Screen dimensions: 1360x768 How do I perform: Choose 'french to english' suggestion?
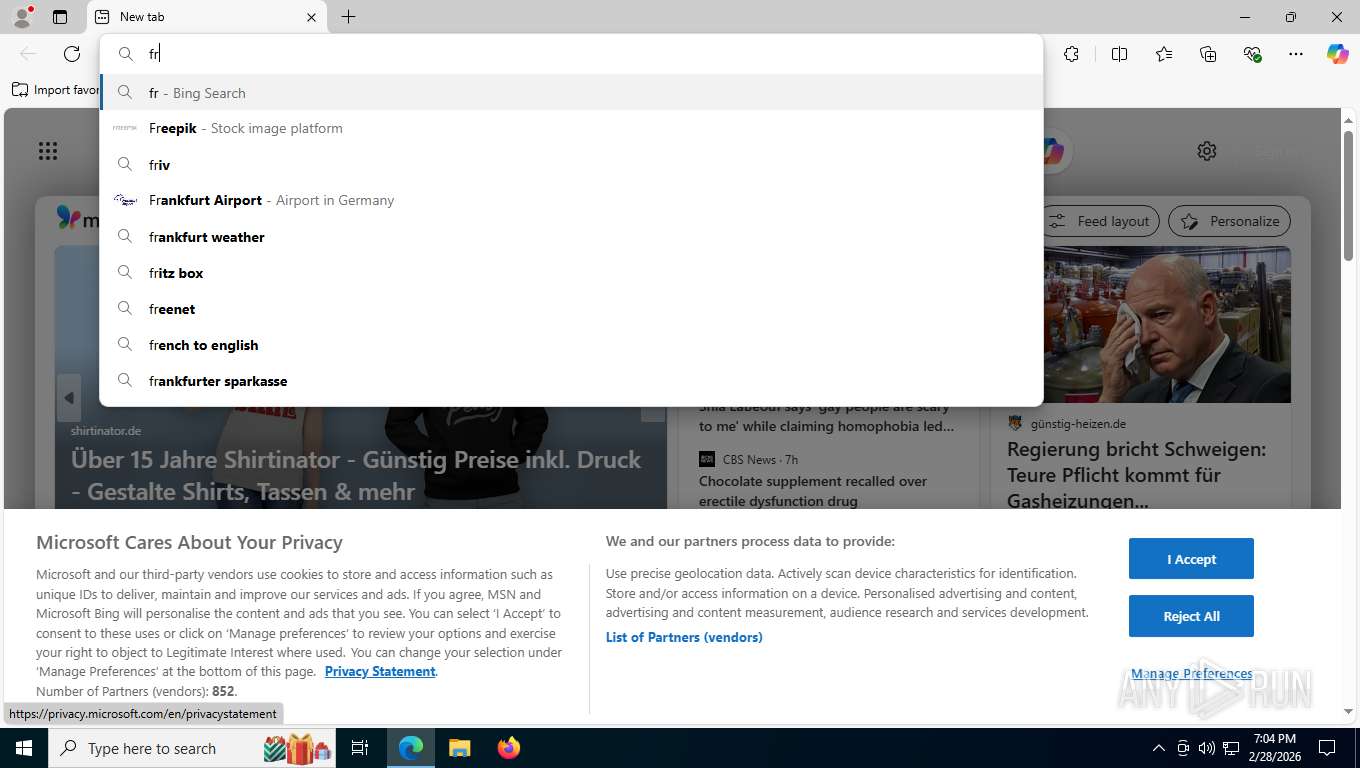click(571, 345)
